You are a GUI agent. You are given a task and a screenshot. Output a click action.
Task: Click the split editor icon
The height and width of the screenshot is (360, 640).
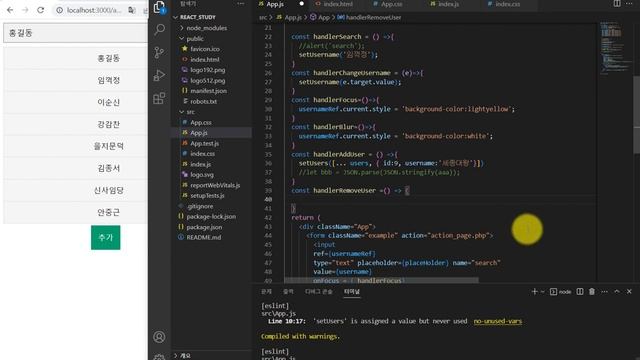click(x=617, y=4)
